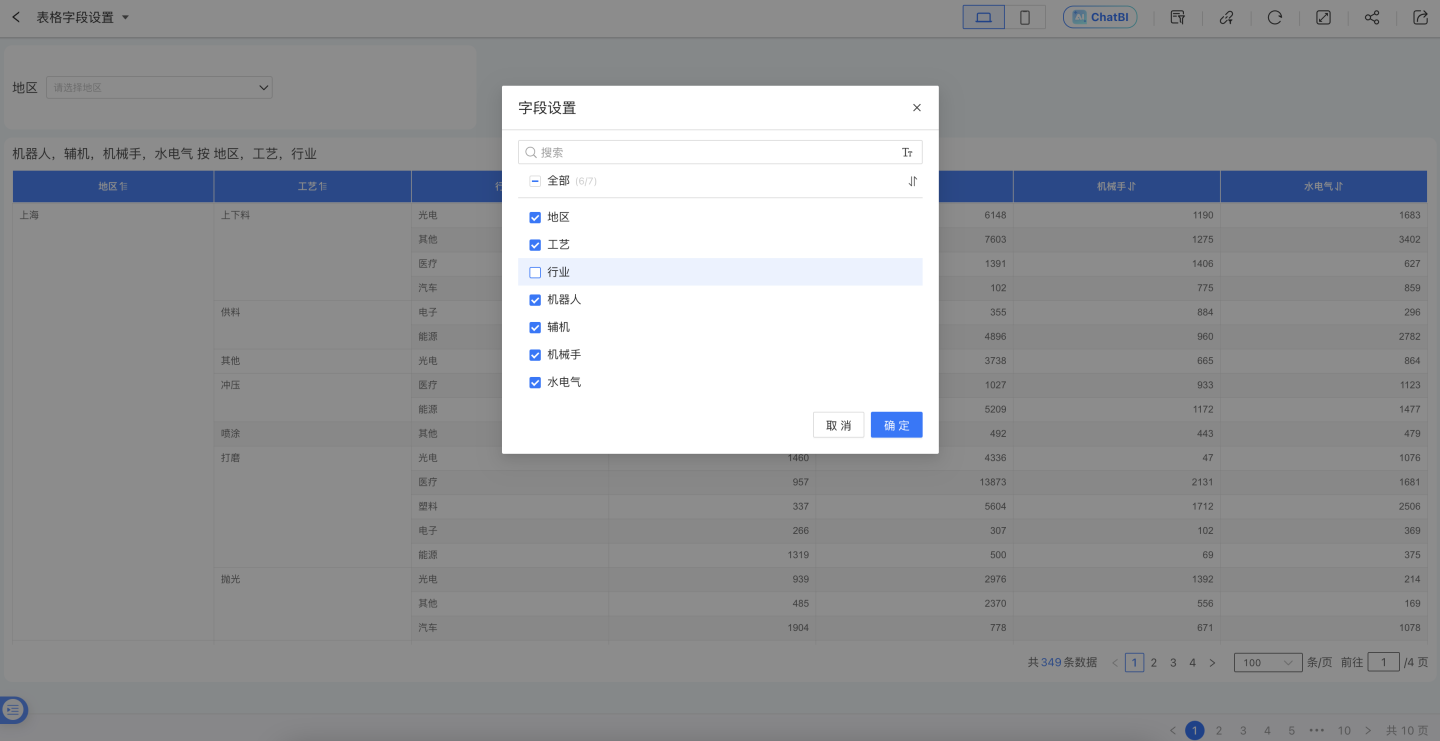Select desktop view layout icon
Viewport: 1440px width, 741px height.
pyautogui.click(x=983, y=17)
